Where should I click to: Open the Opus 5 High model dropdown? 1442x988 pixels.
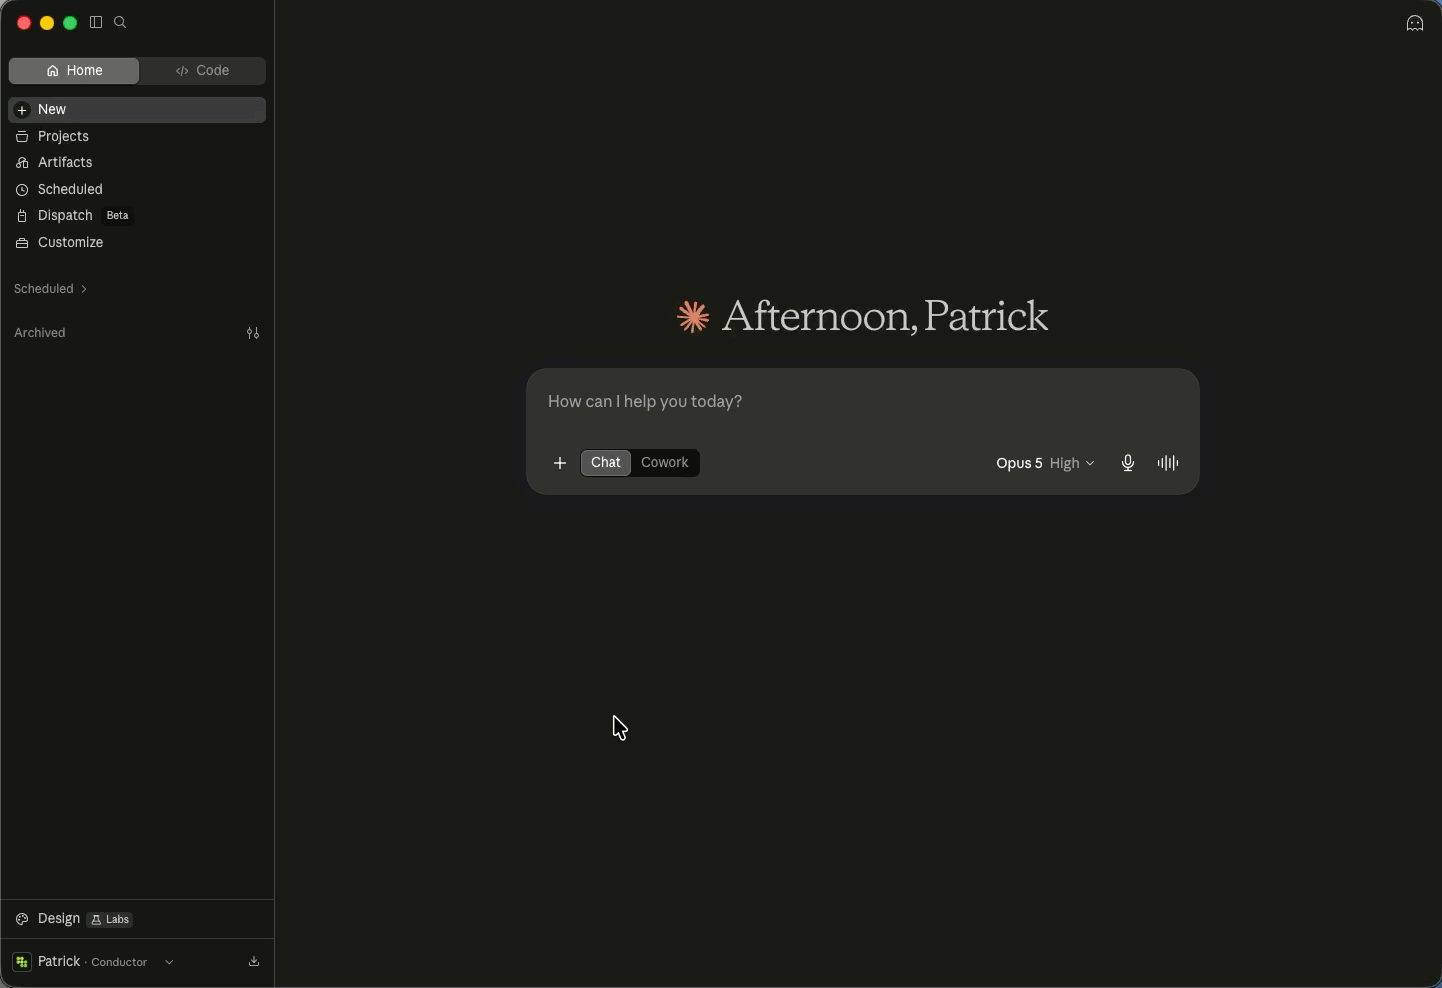point(1045,463)
